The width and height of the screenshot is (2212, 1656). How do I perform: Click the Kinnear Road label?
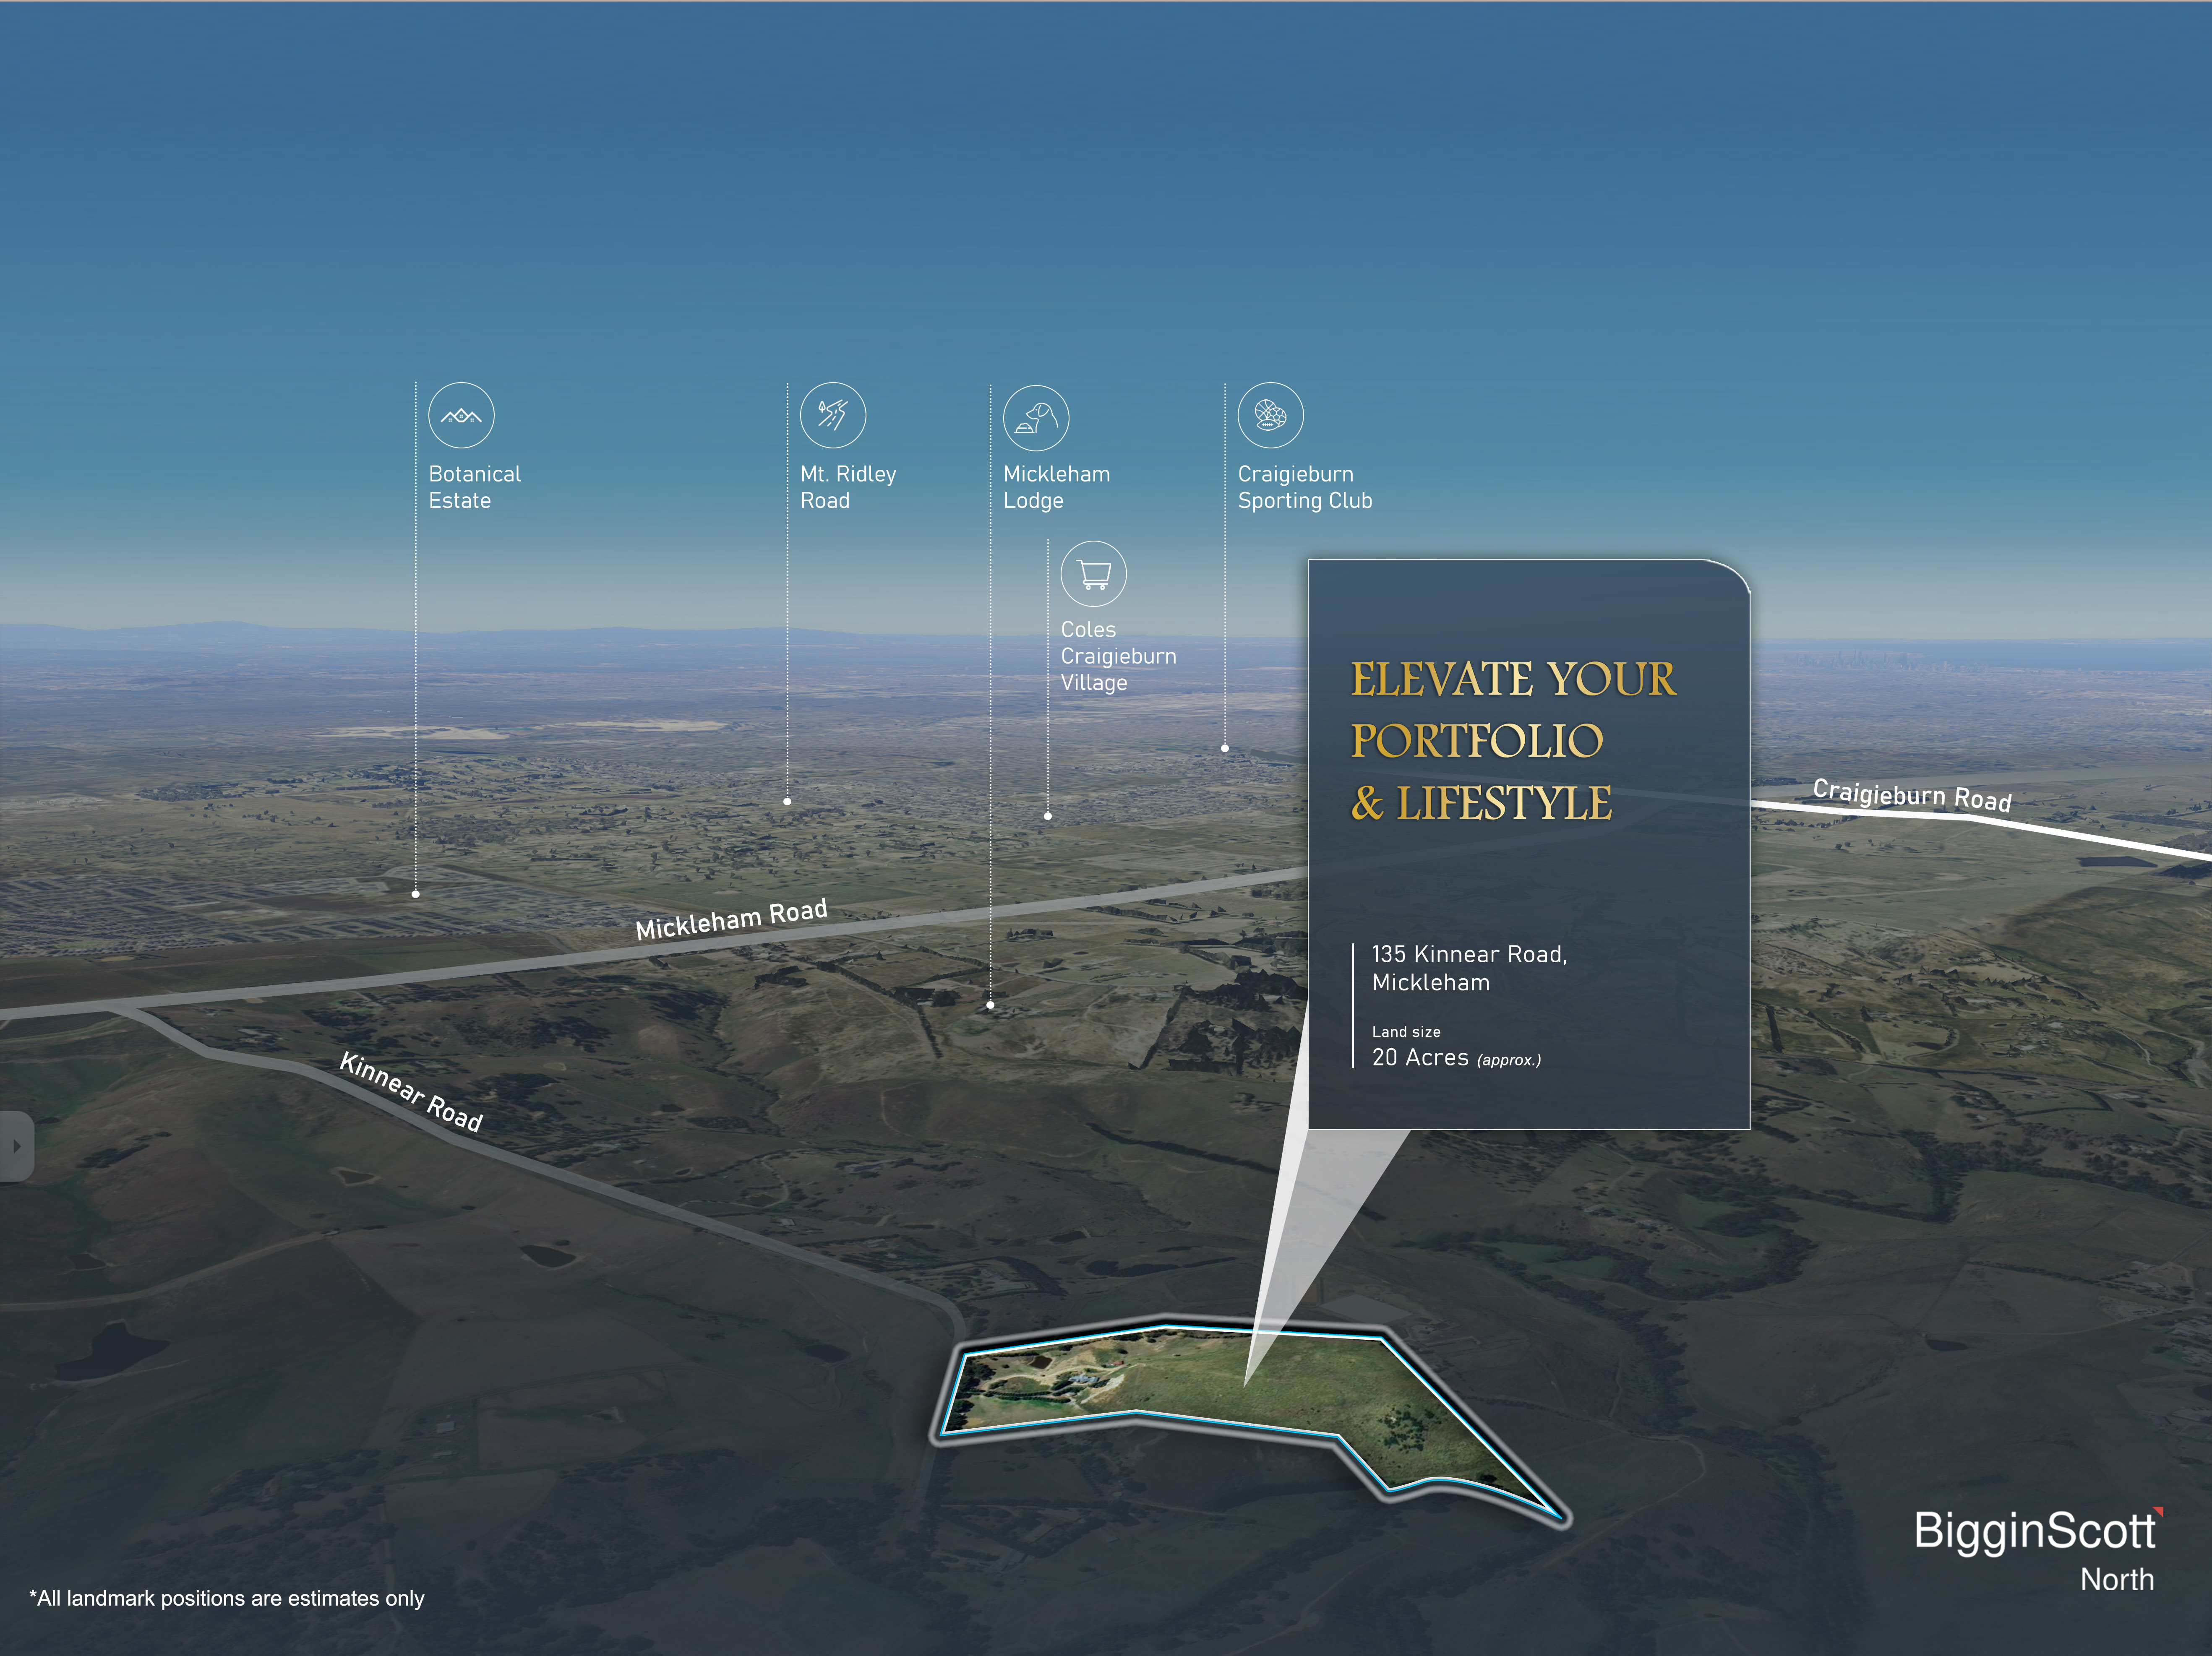411,1091
